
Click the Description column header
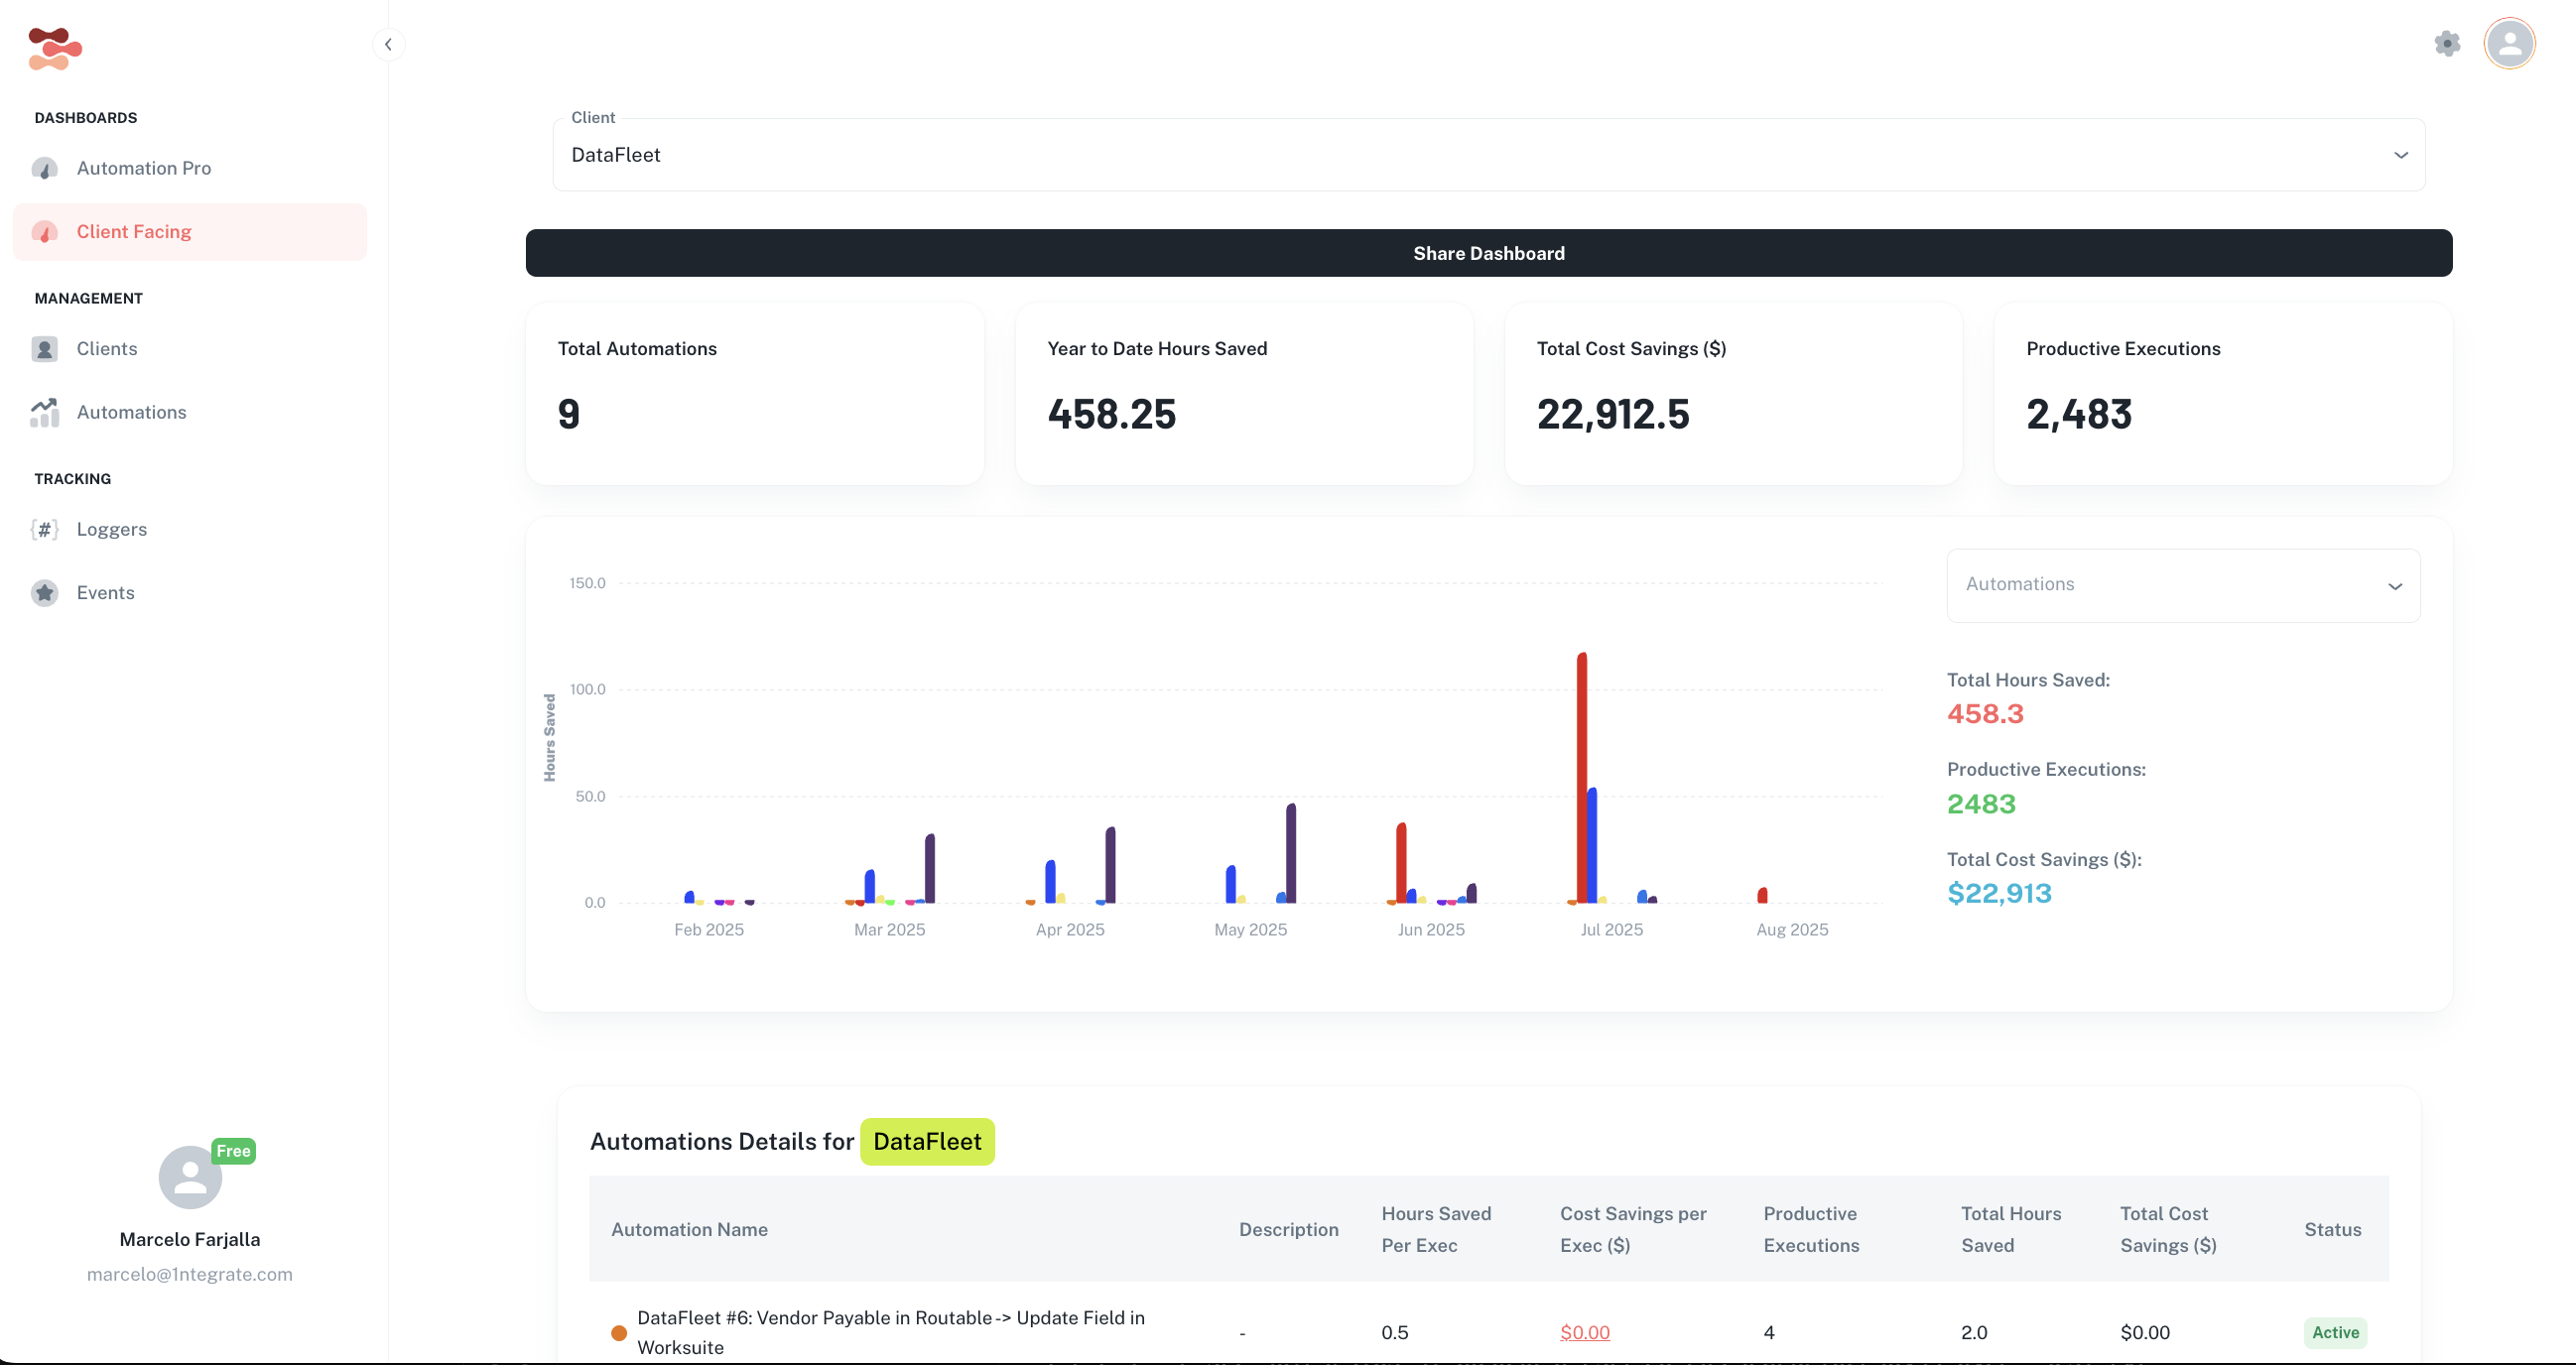1288,1230
